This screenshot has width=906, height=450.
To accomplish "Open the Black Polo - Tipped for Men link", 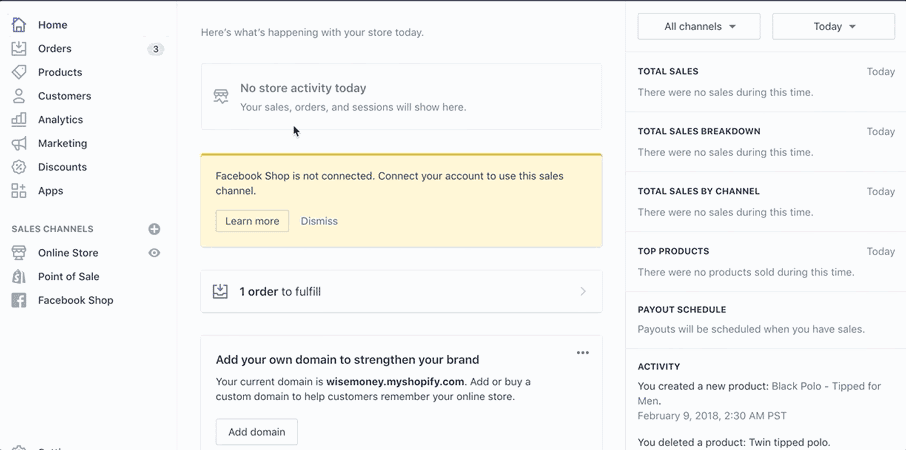I will click(759, 393).
